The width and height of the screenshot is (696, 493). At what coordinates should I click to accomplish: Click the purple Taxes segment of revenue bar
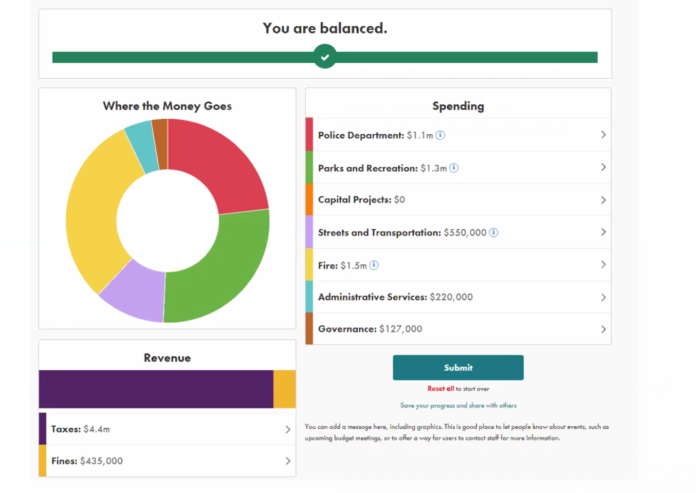click(155, 389)
